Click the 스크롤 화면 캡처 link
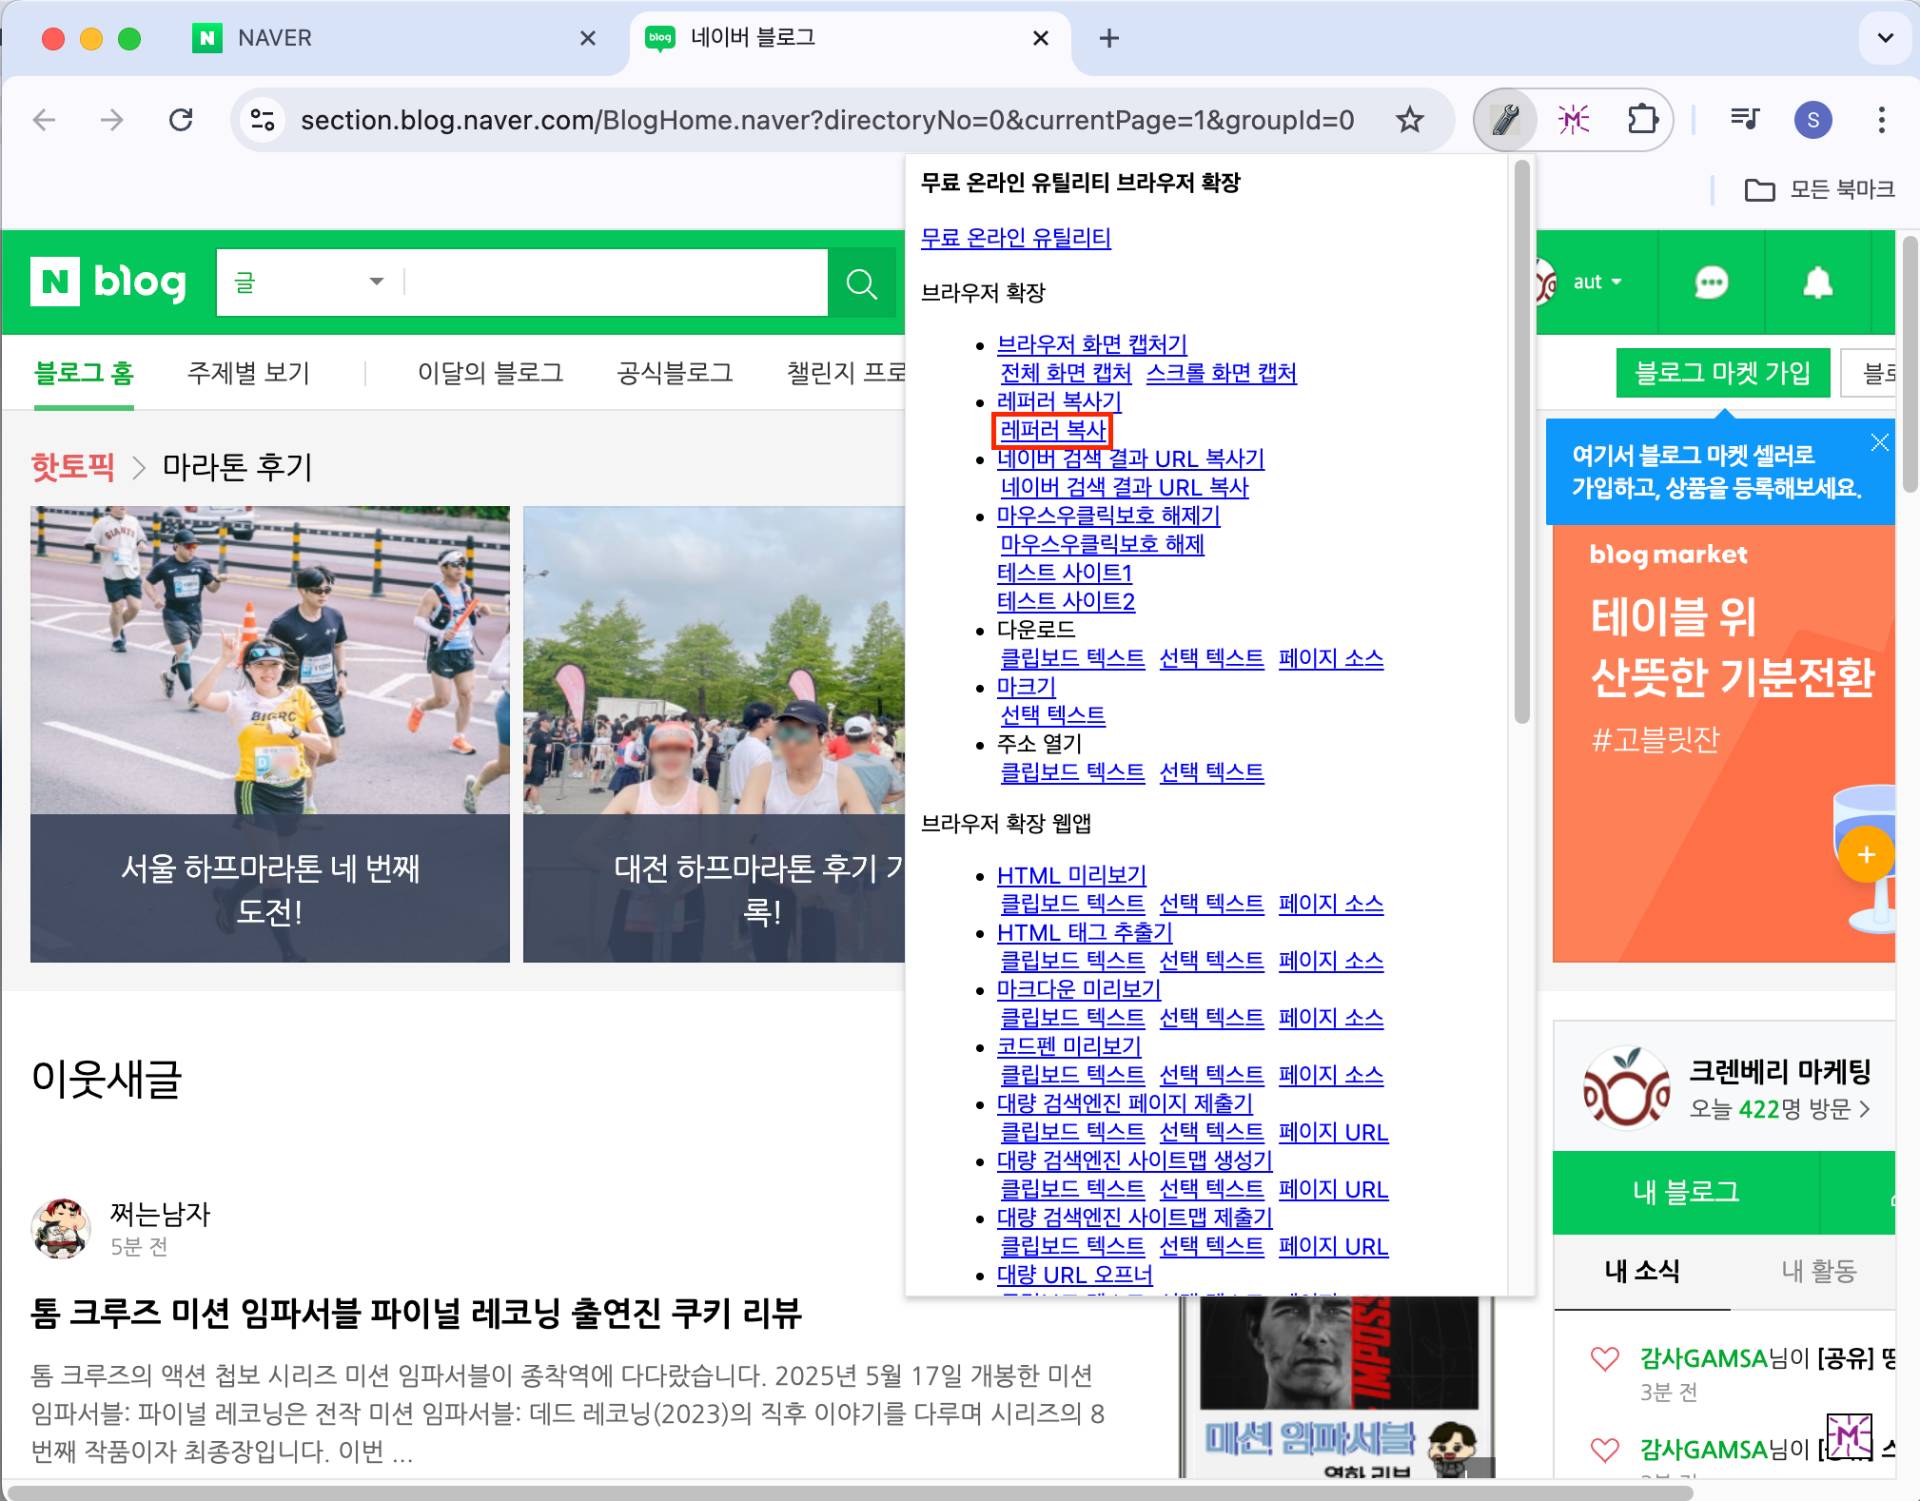This screenshot has width=1920, height=1501. point(1221,373)
